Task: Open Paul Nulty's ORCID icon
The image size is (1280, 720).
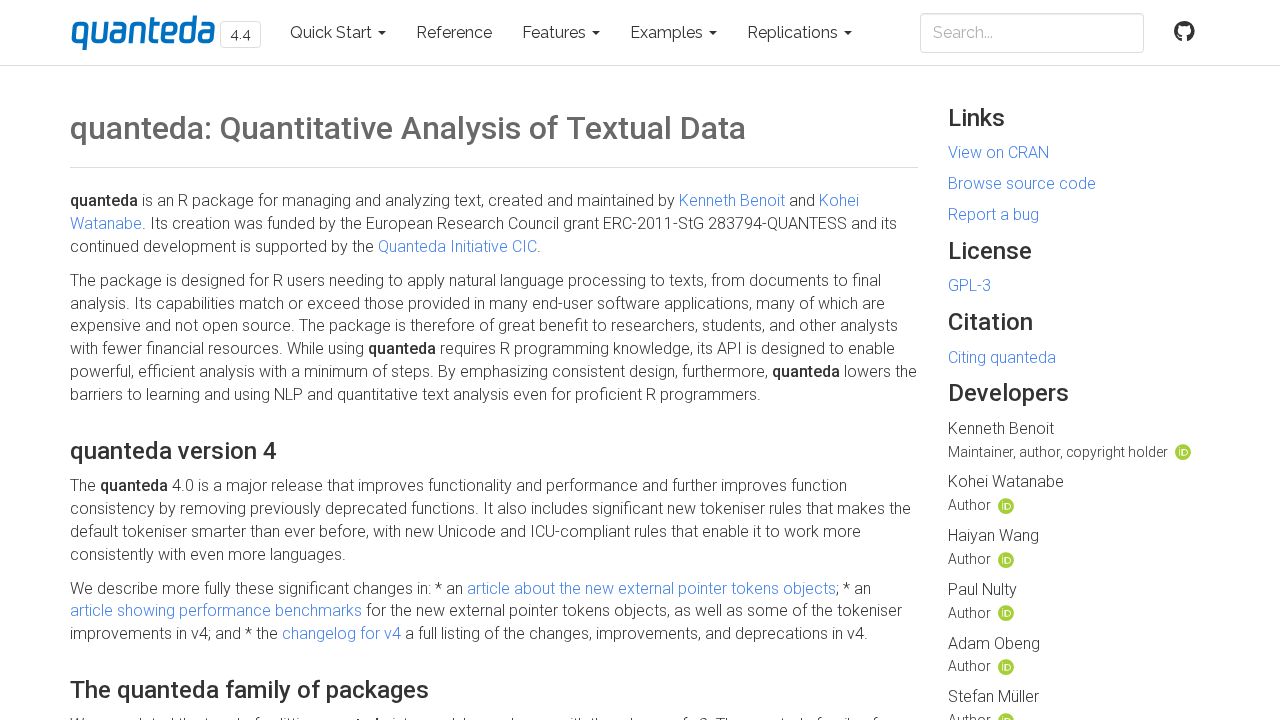Action: 1006,613
